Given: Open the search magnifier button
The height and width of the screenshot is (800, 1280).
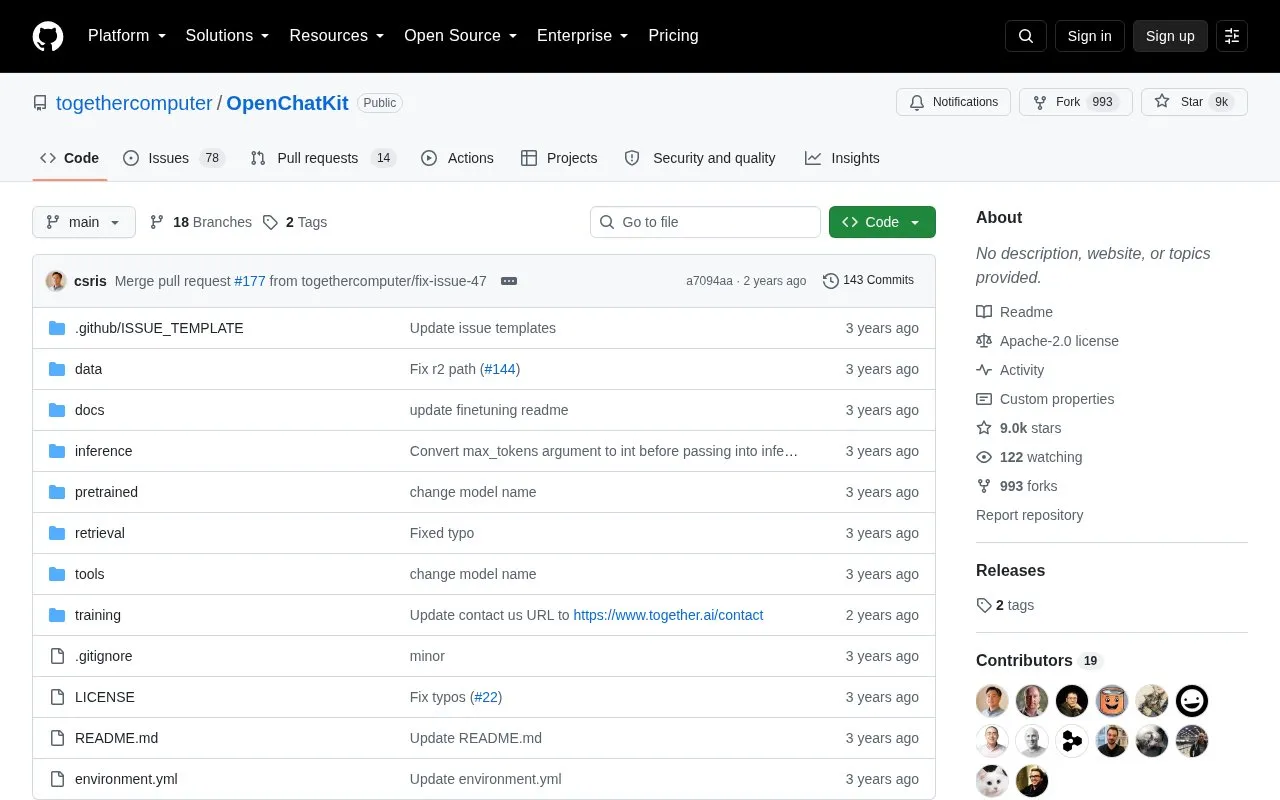Looking at the screenshot, I should tap(1026, 36).
